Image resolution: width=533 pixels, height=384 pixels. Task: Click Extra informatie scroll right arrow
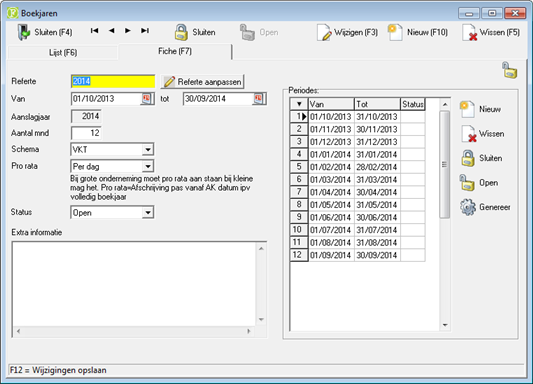tap(249, 331)
